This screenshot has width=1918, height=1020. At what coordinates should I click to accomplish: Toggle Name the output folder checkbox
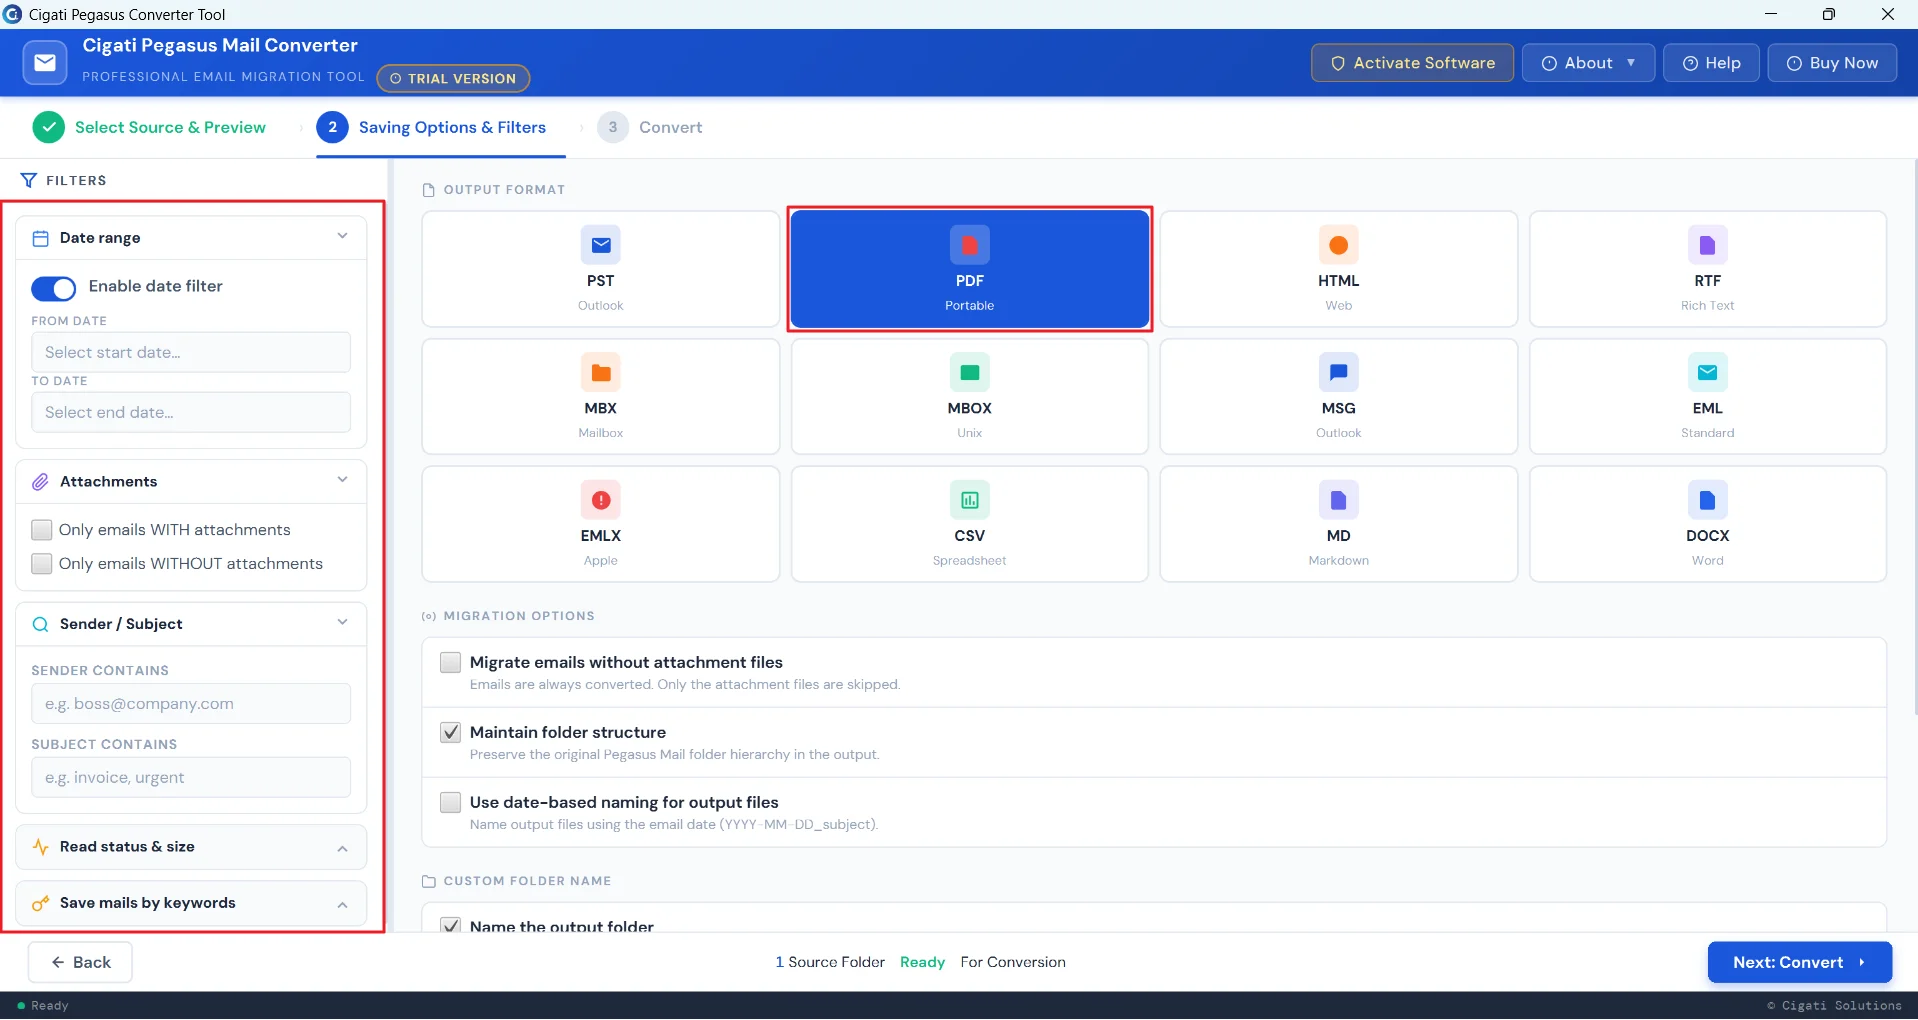[x=451, y=925]
